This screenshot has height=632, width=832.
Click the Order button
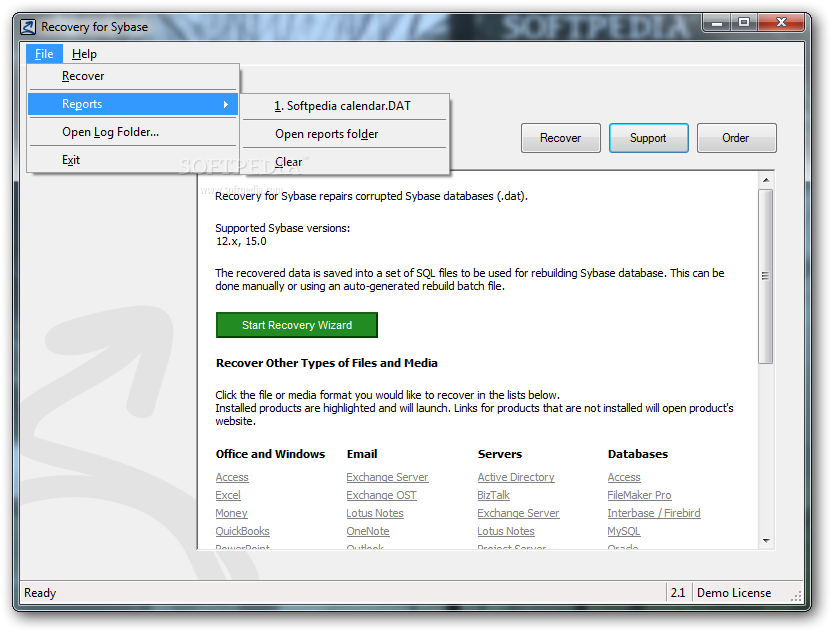click(736, 138)
